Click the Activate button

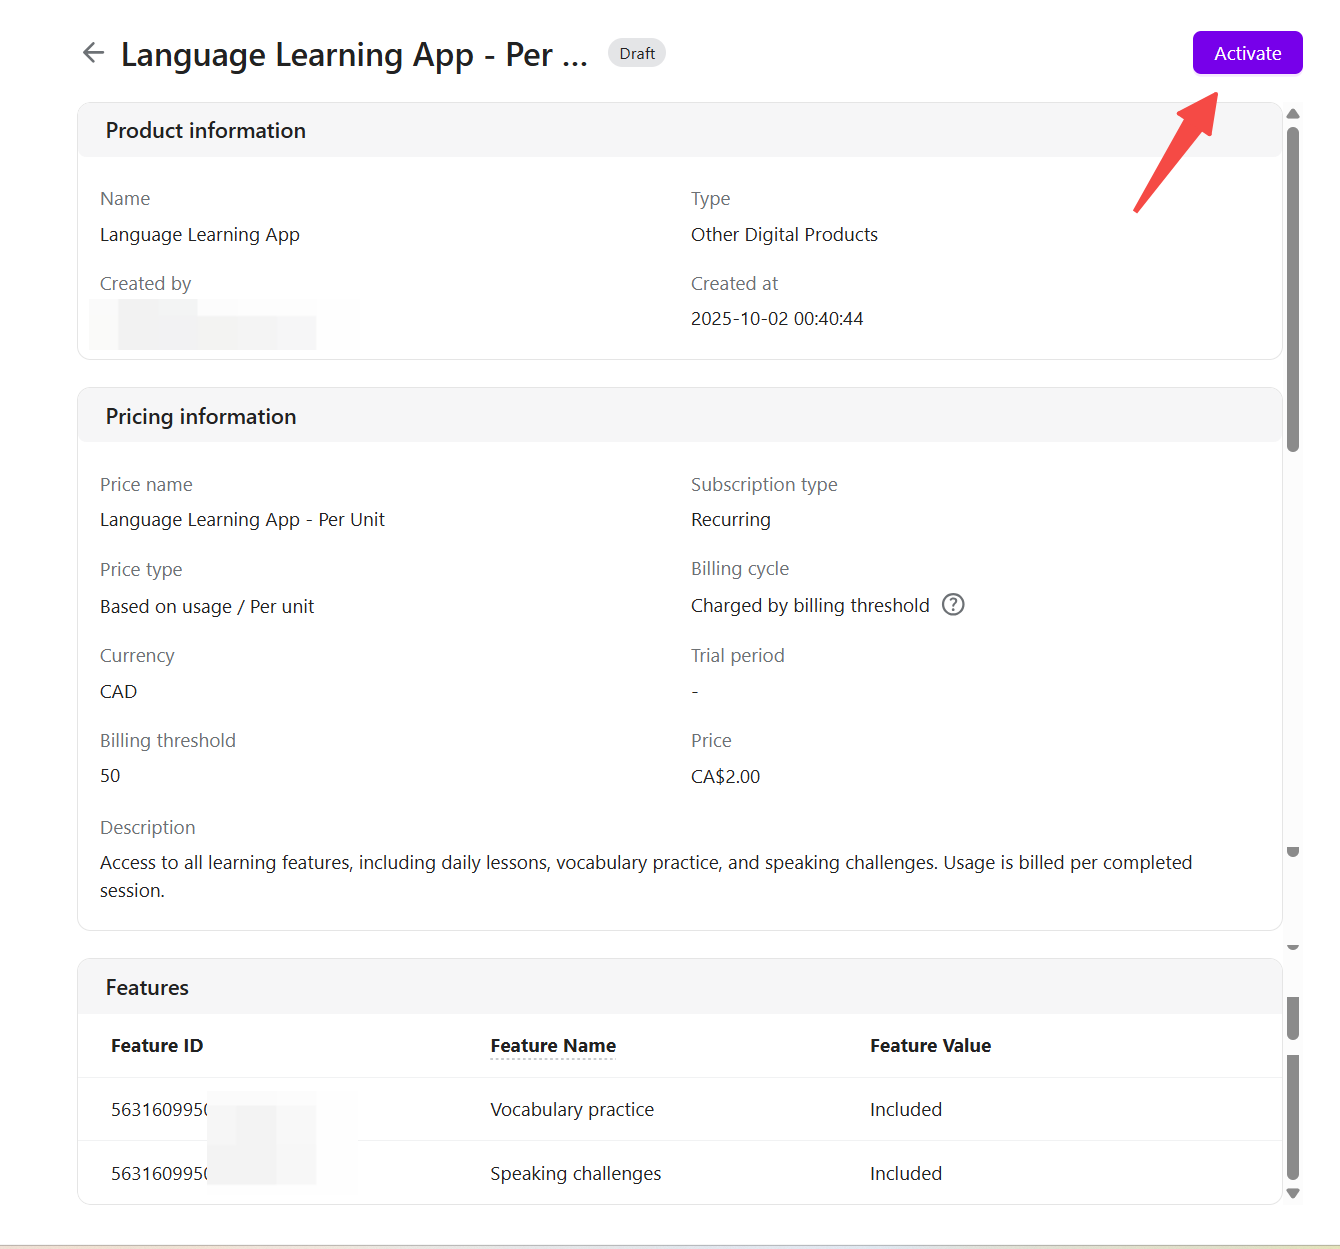coord(1247,53)
